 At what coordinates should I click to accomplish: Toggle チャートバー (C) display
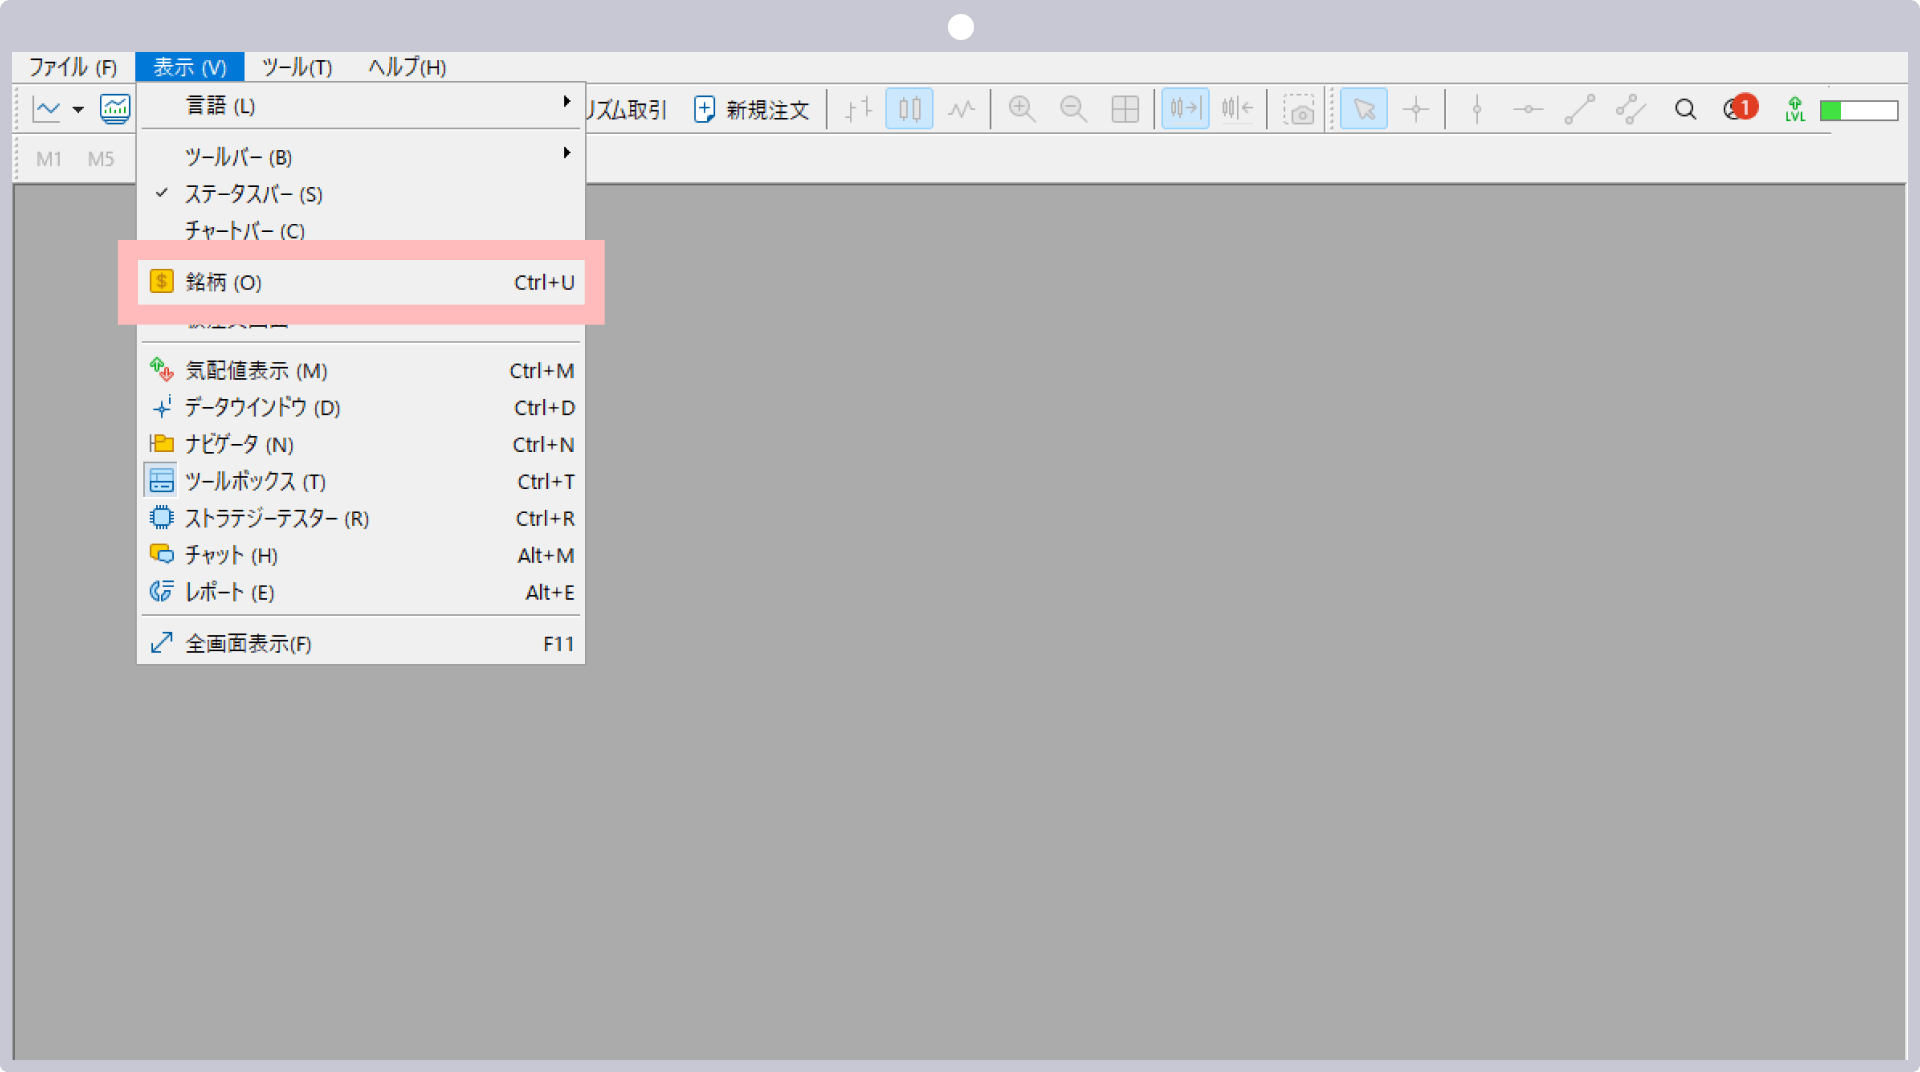click(x=361, y=230)
